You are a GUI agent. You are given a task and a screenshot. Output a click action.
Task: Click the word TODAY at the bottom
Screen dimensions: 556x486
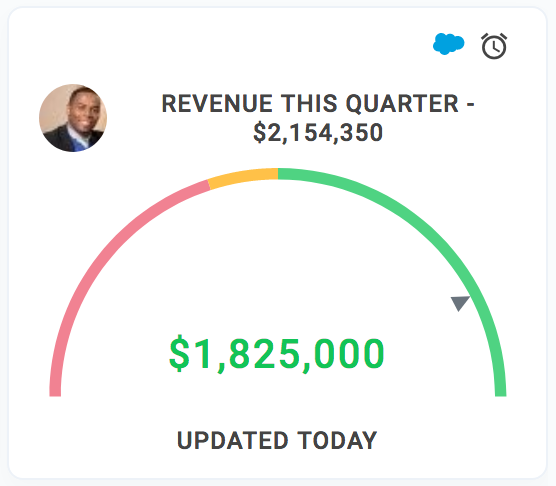point(337,441)
